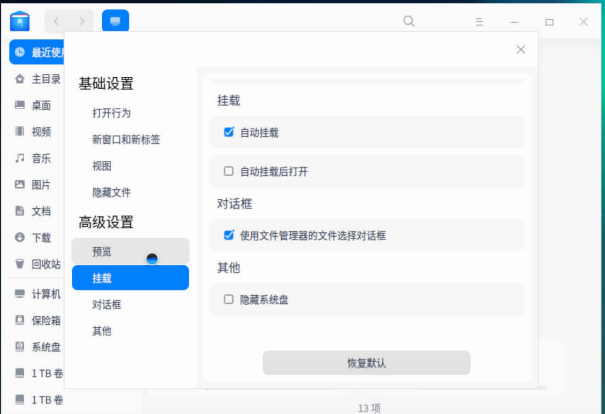Uncheck 使用文件管理器的文件选择对话框

229,235
